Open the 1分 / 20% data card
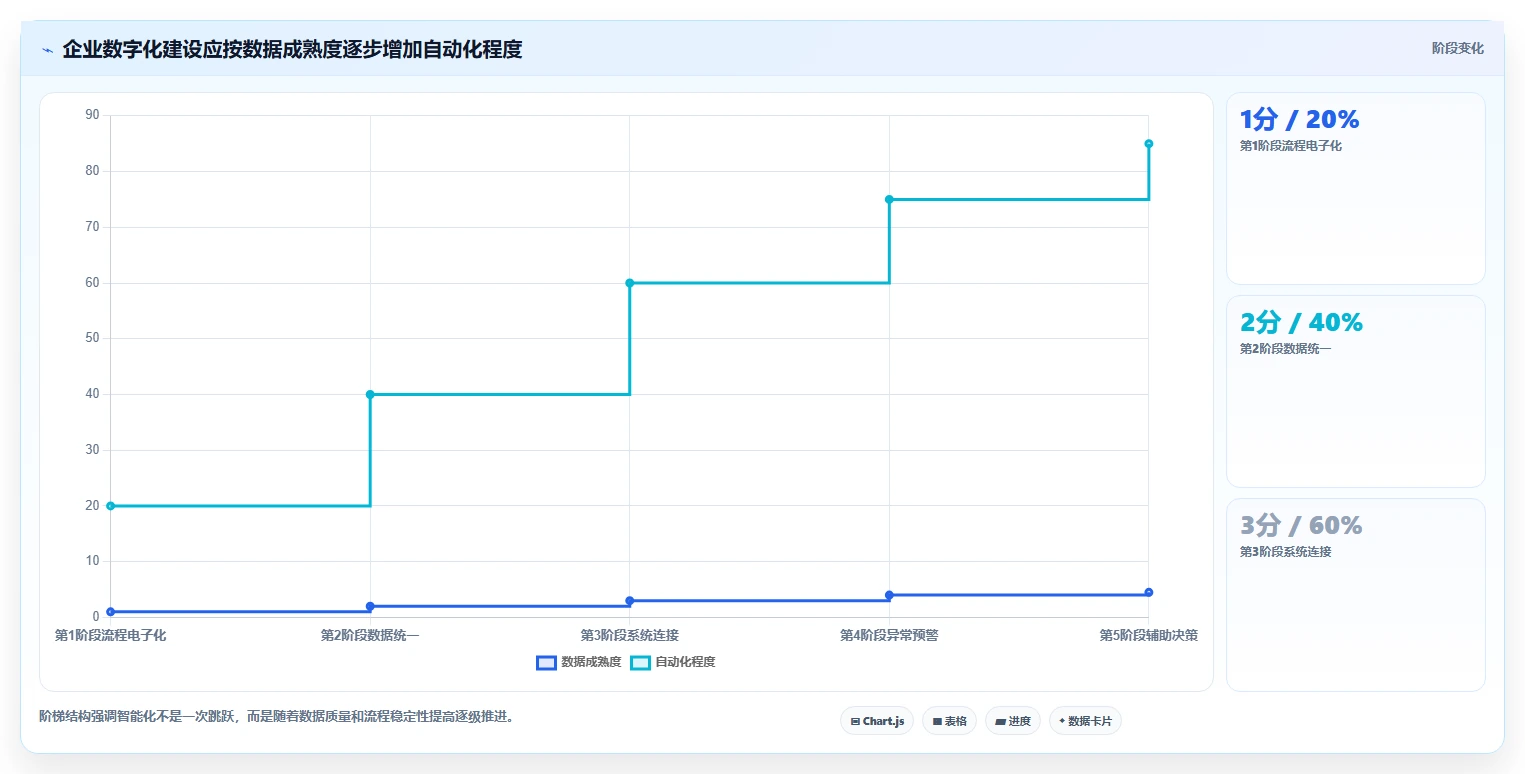 coord(1355,188)
